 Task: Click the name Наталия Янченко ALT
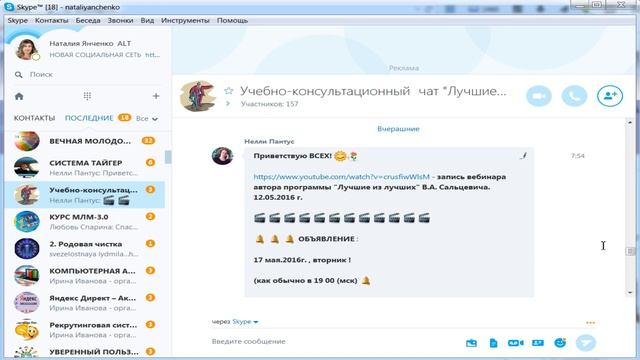(90, 44)
